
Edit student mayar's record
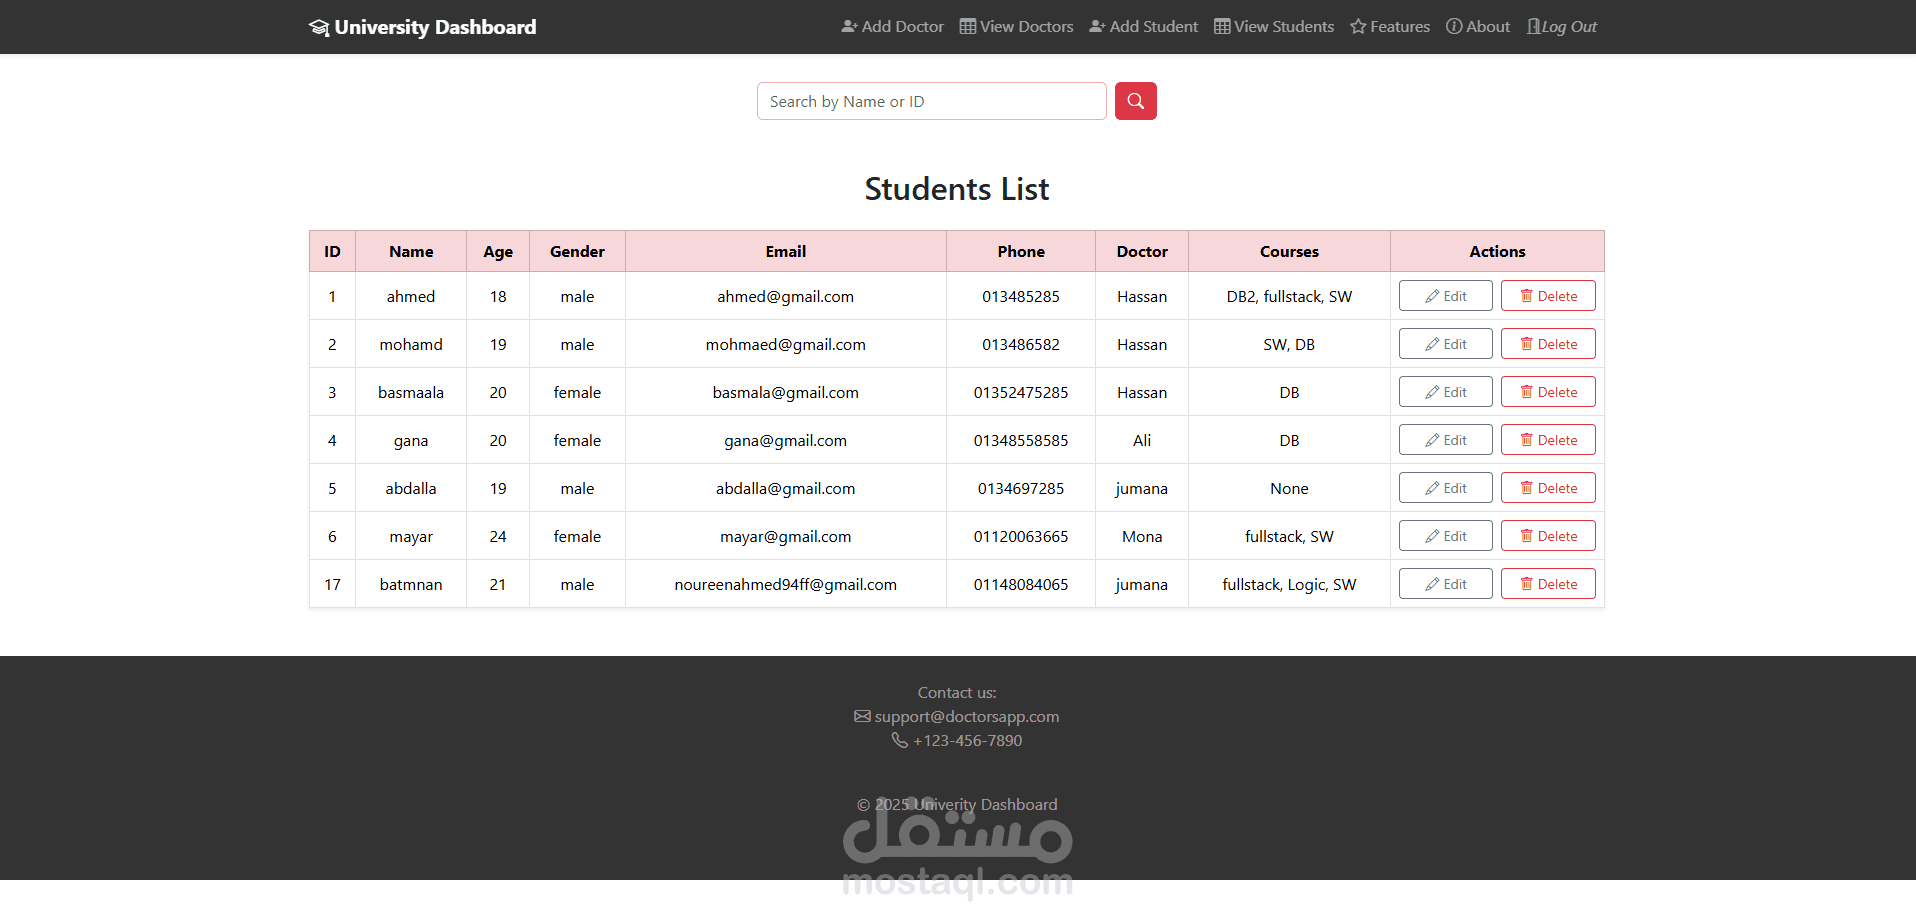(1446, 536)
